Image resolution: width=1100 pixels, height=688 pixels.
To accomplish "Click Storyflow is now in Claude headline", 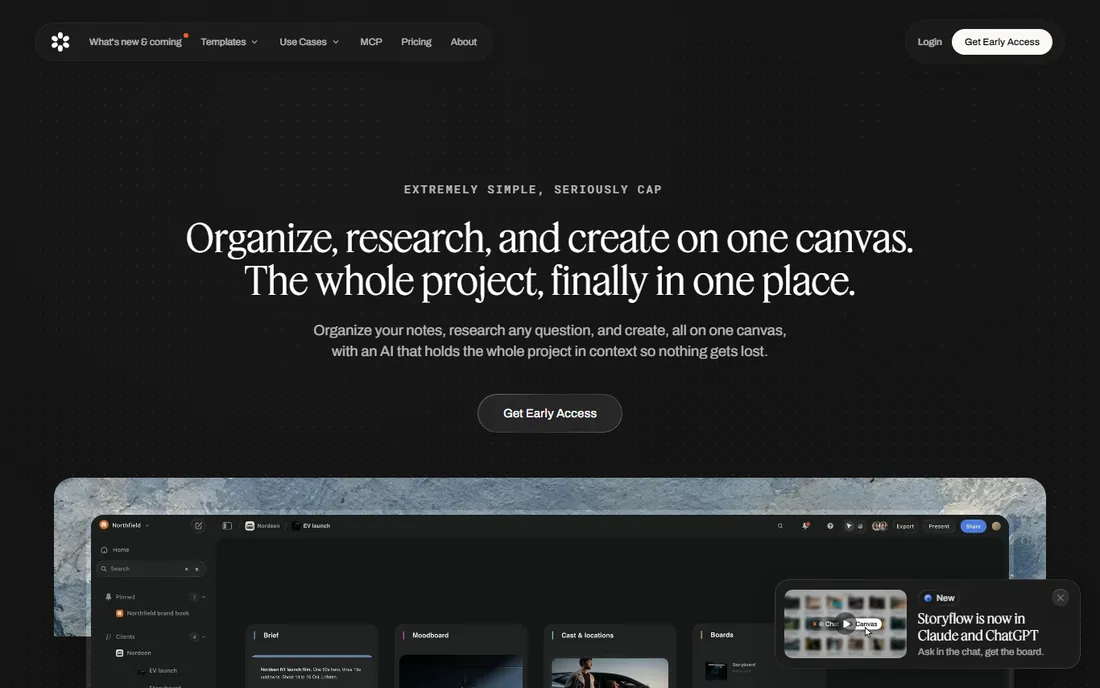I will click(978, 627).
